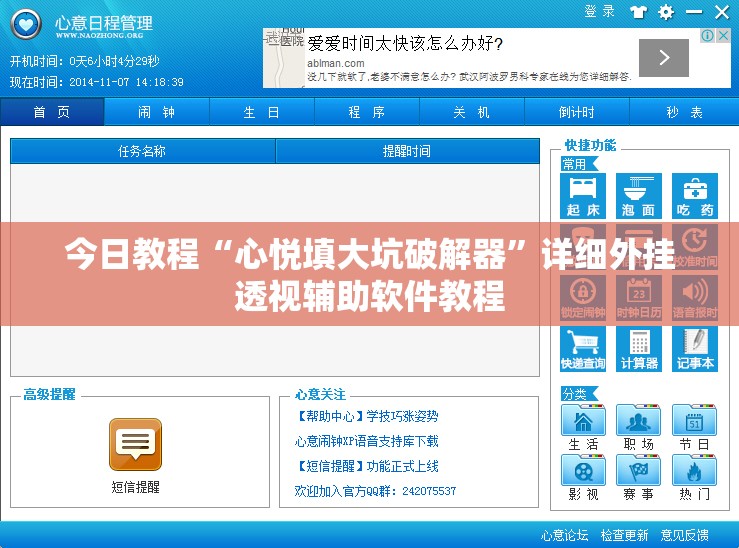
Task: Sort by 任务名称 column header
Action: (x=142, y=151)
